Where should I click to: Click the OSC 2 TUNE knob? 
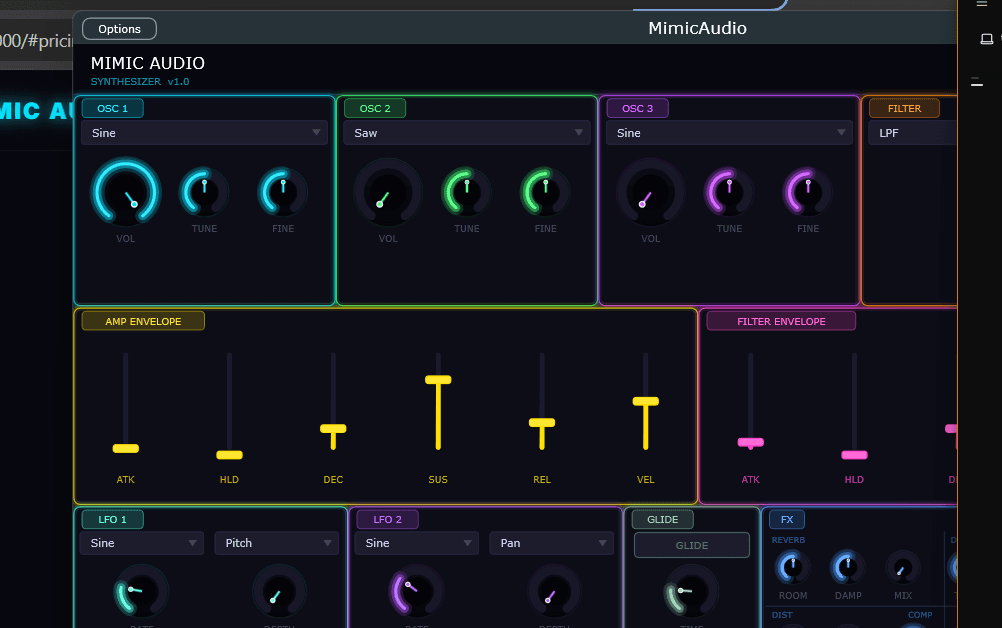[466, 192]
